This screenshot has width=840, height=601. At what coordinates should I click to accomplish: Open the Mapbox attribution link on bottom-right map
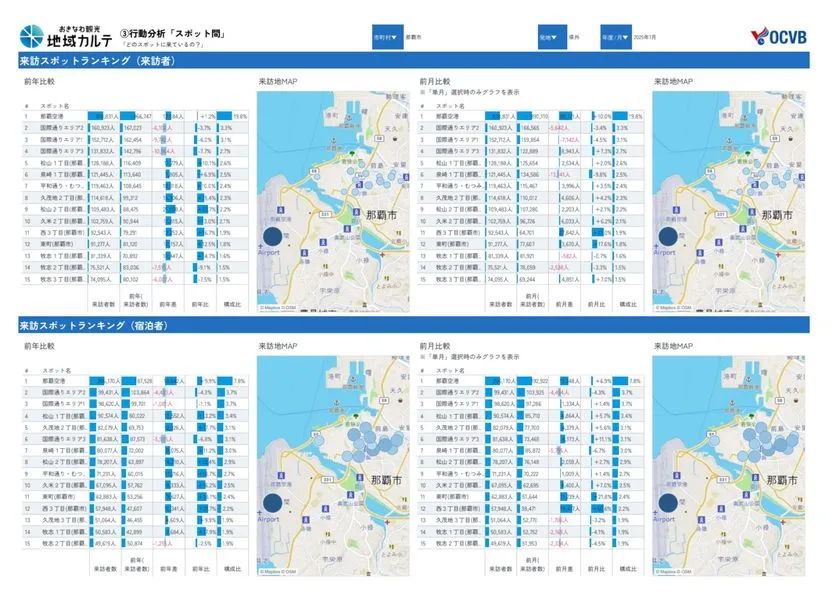pos(673,572)
